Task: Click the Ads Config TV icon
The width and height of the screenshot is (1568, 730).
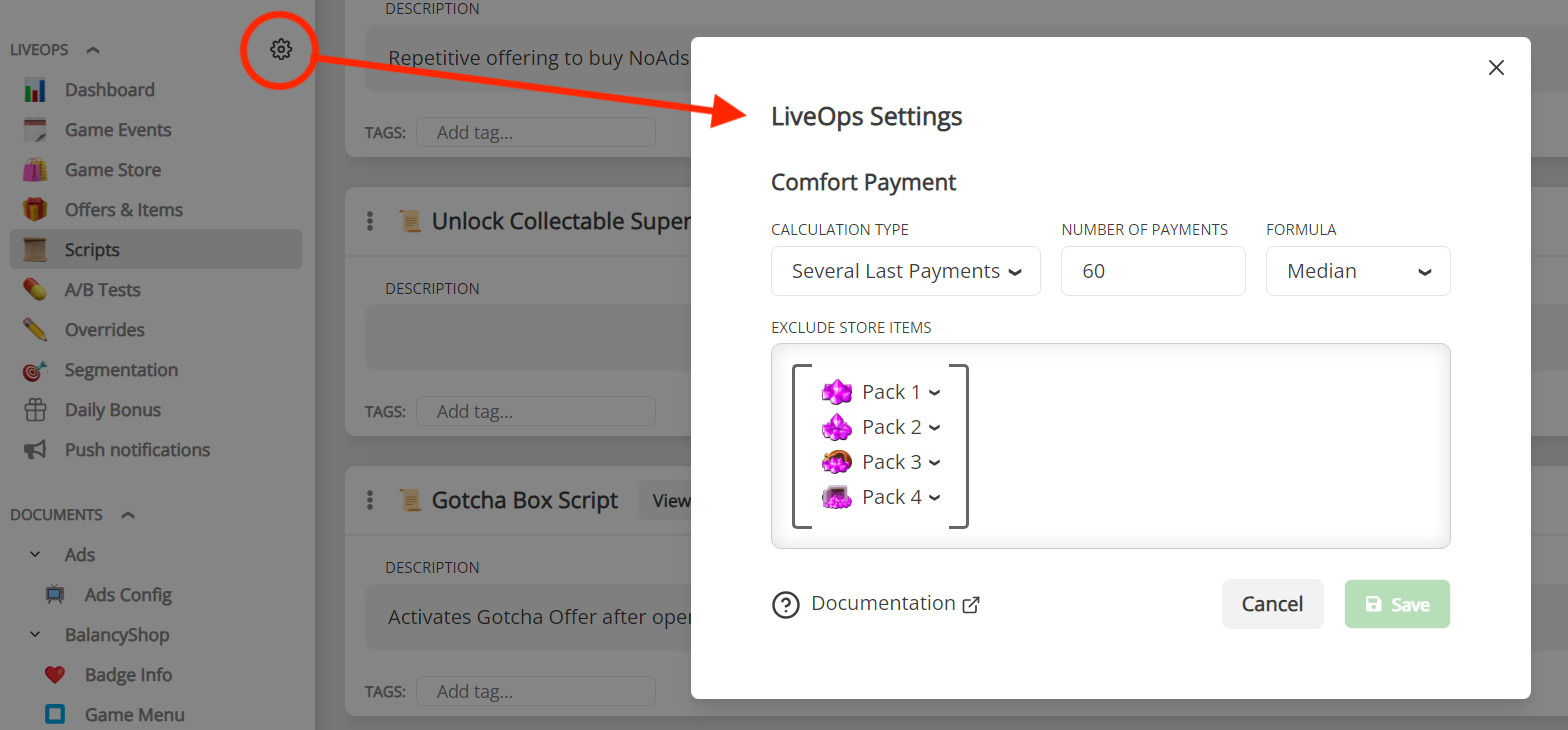Action: coord(55,595)
